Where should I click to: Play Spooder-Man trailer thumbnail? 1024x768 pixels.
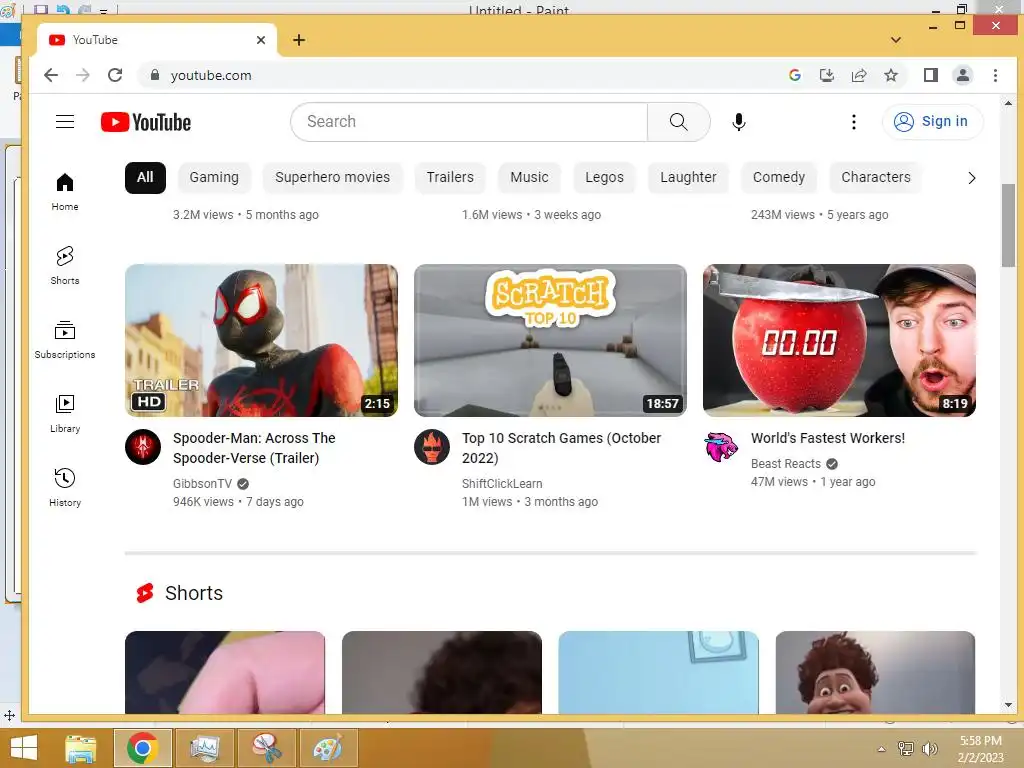261,340
